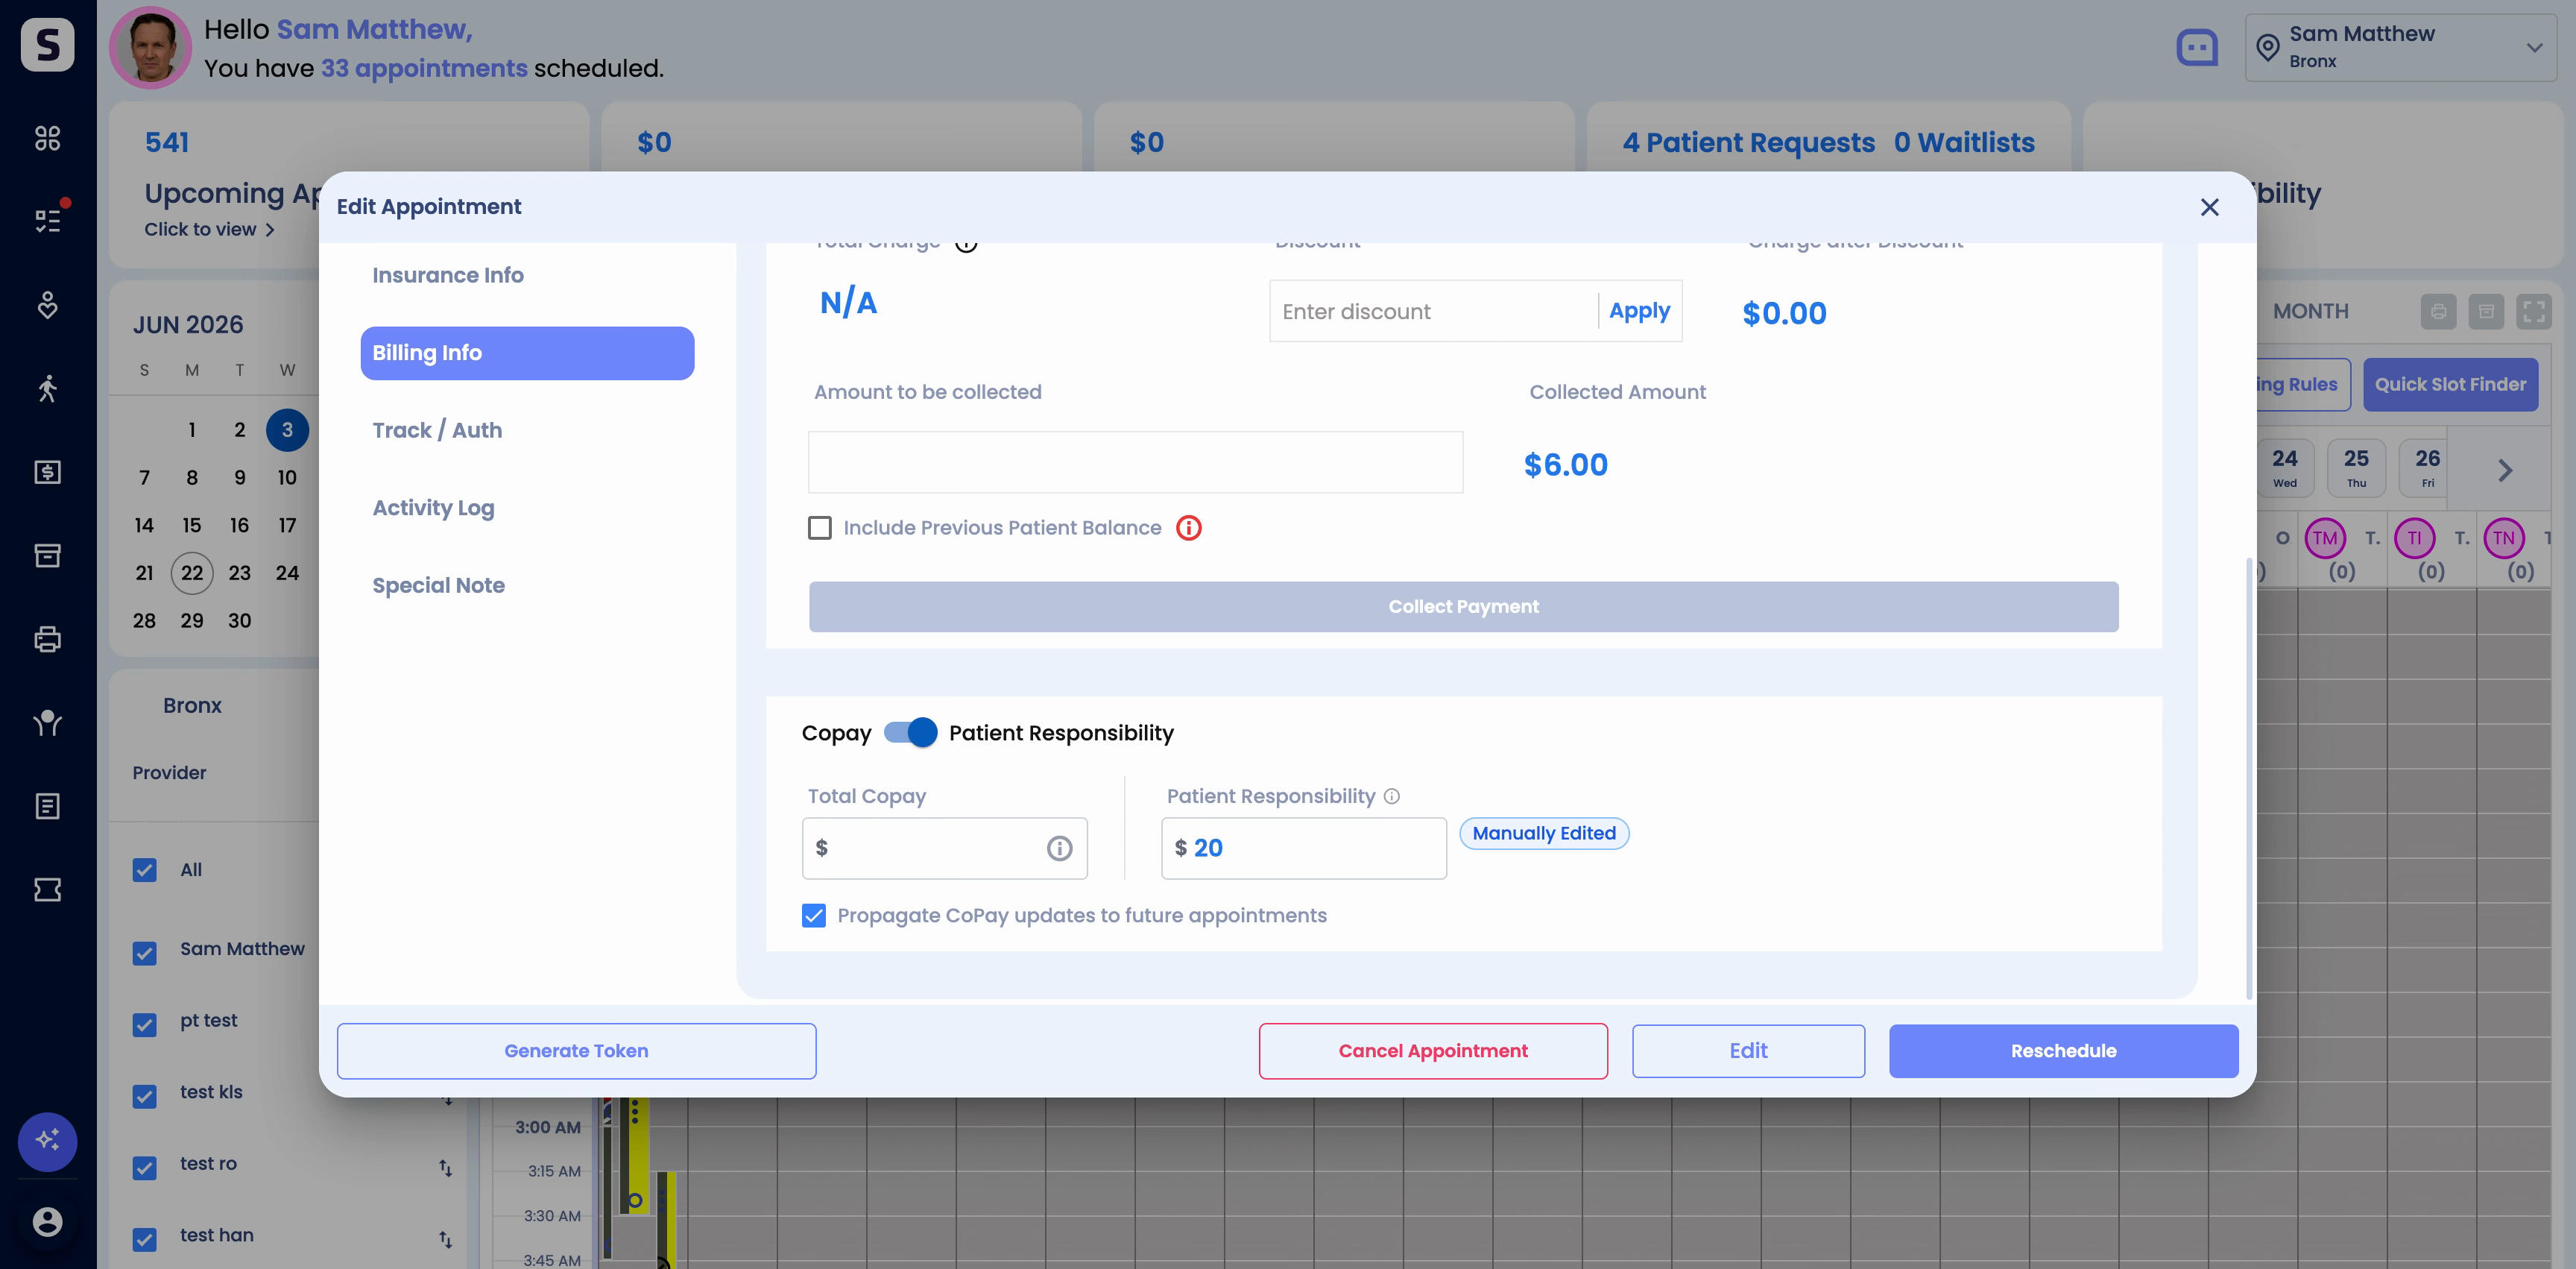Click the Manually Edited badge
The height and width of the screenshot is (1269, 2576).
click(x=1544, y=834)
